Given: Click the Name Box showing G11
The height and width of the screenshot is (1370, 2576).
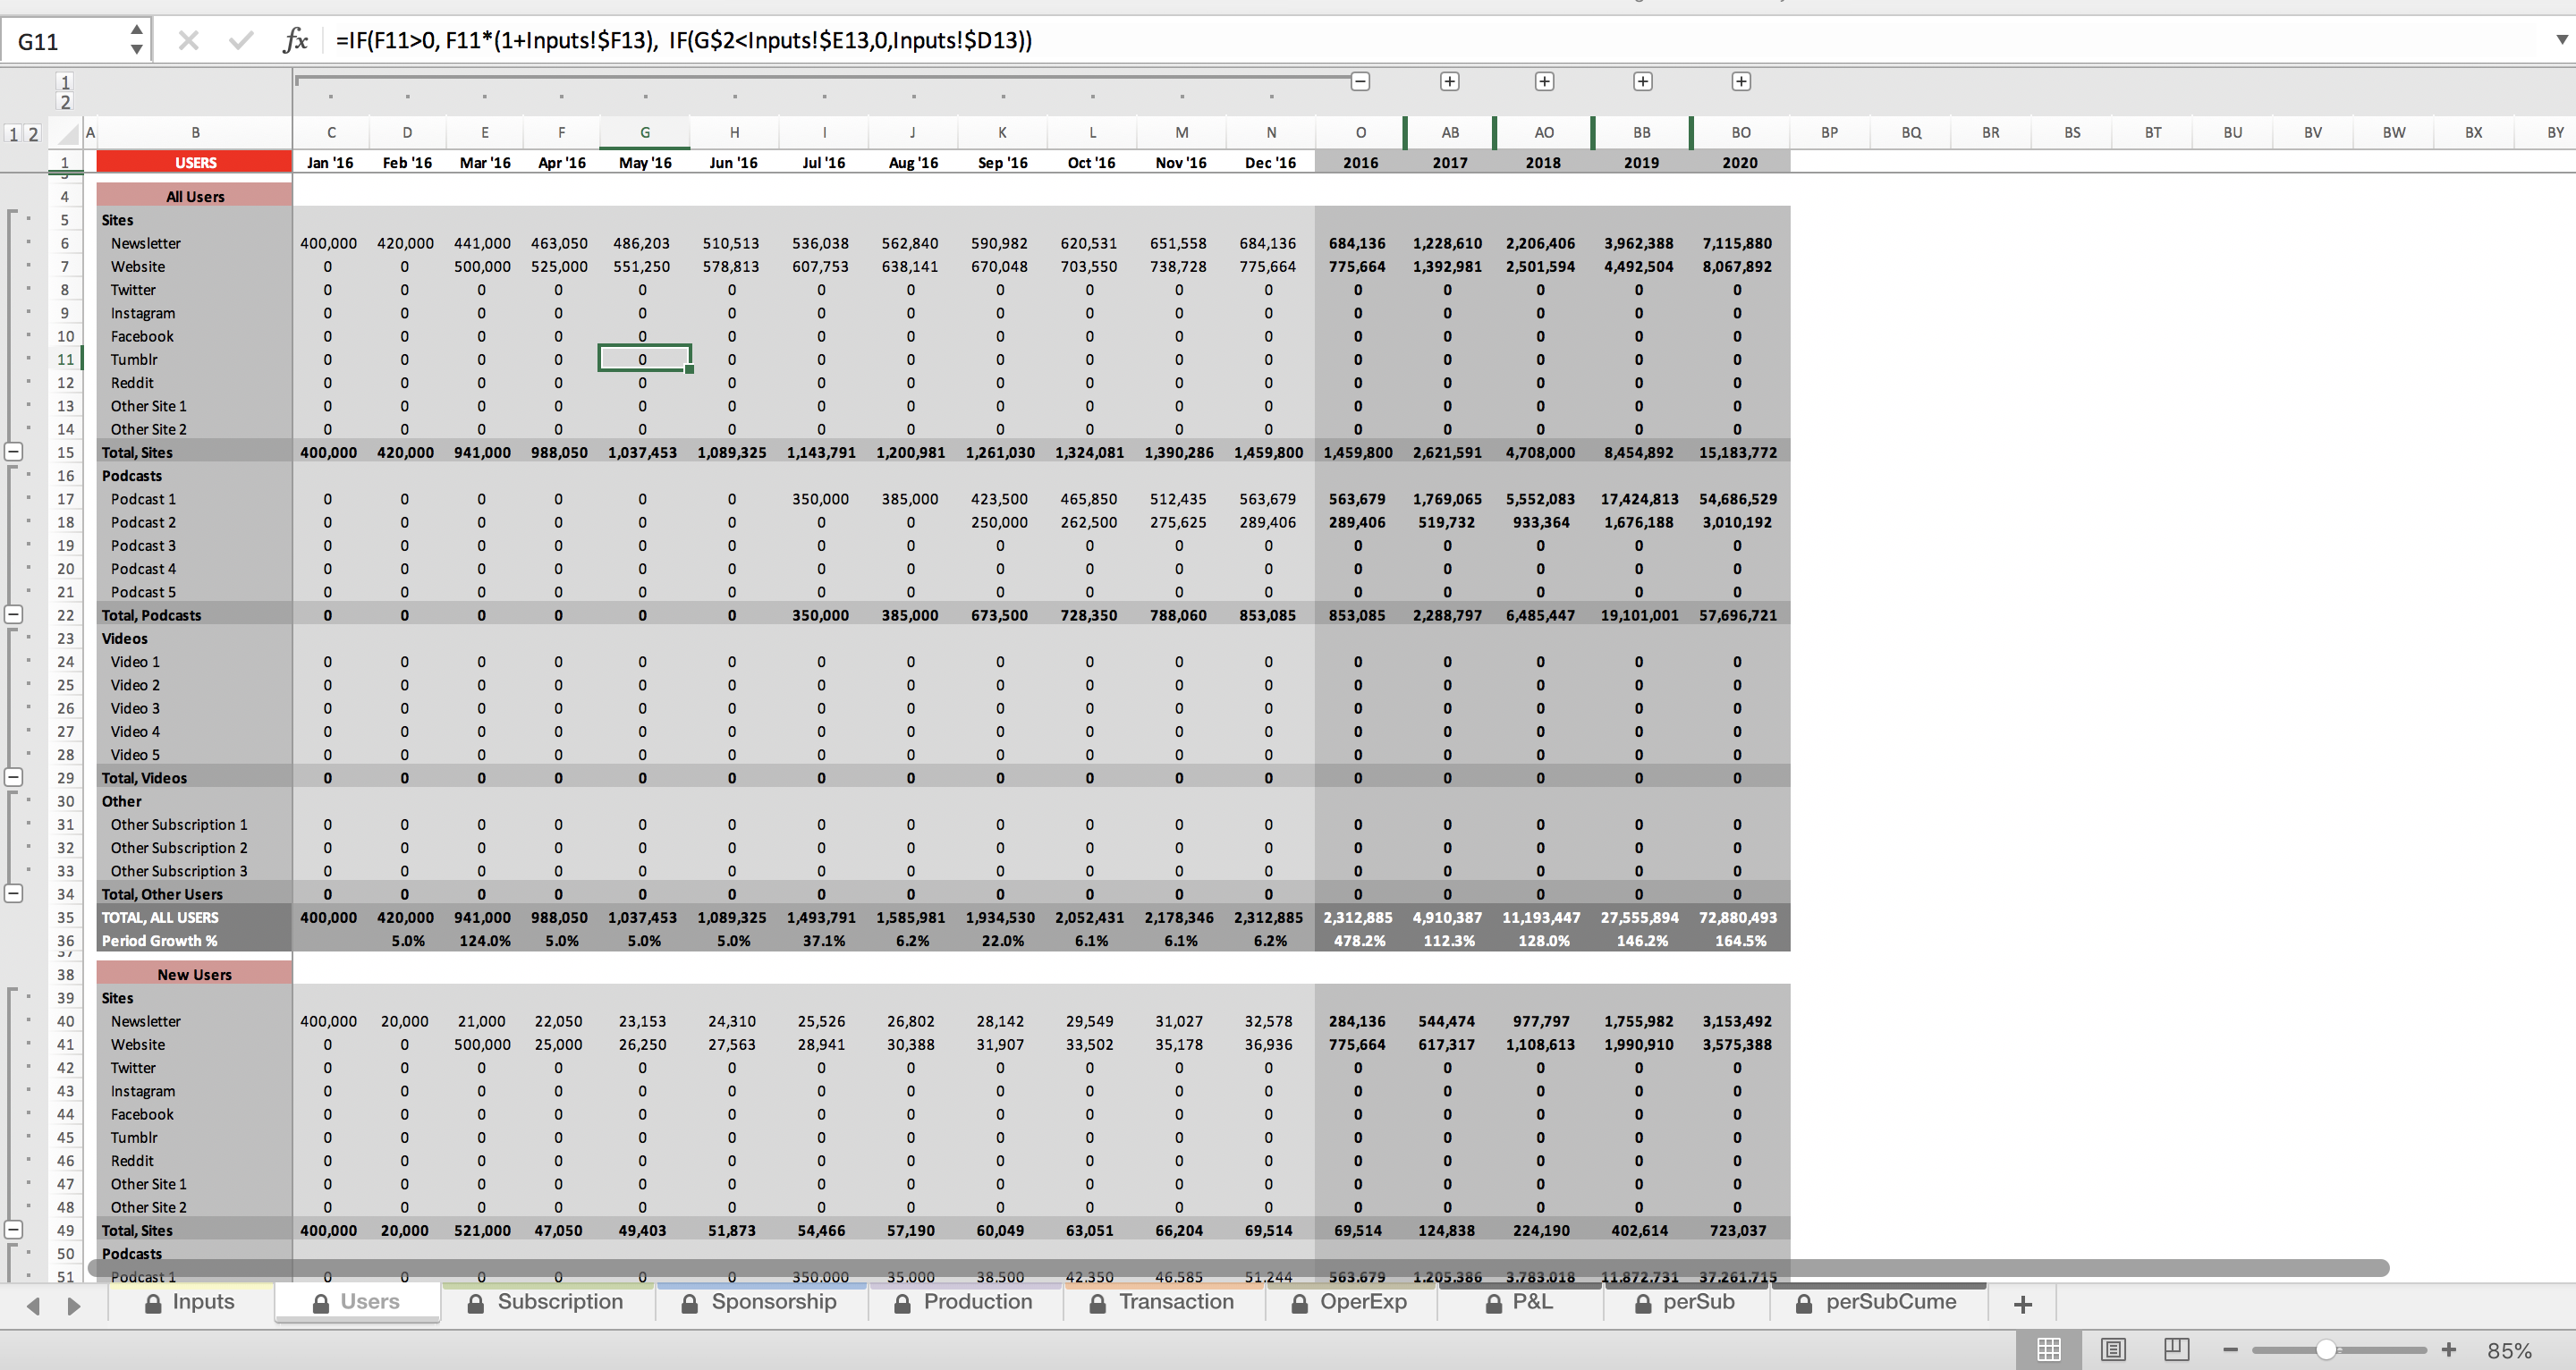Looking at the screenshot, I should pyautogui.click(x=65, y=41).
